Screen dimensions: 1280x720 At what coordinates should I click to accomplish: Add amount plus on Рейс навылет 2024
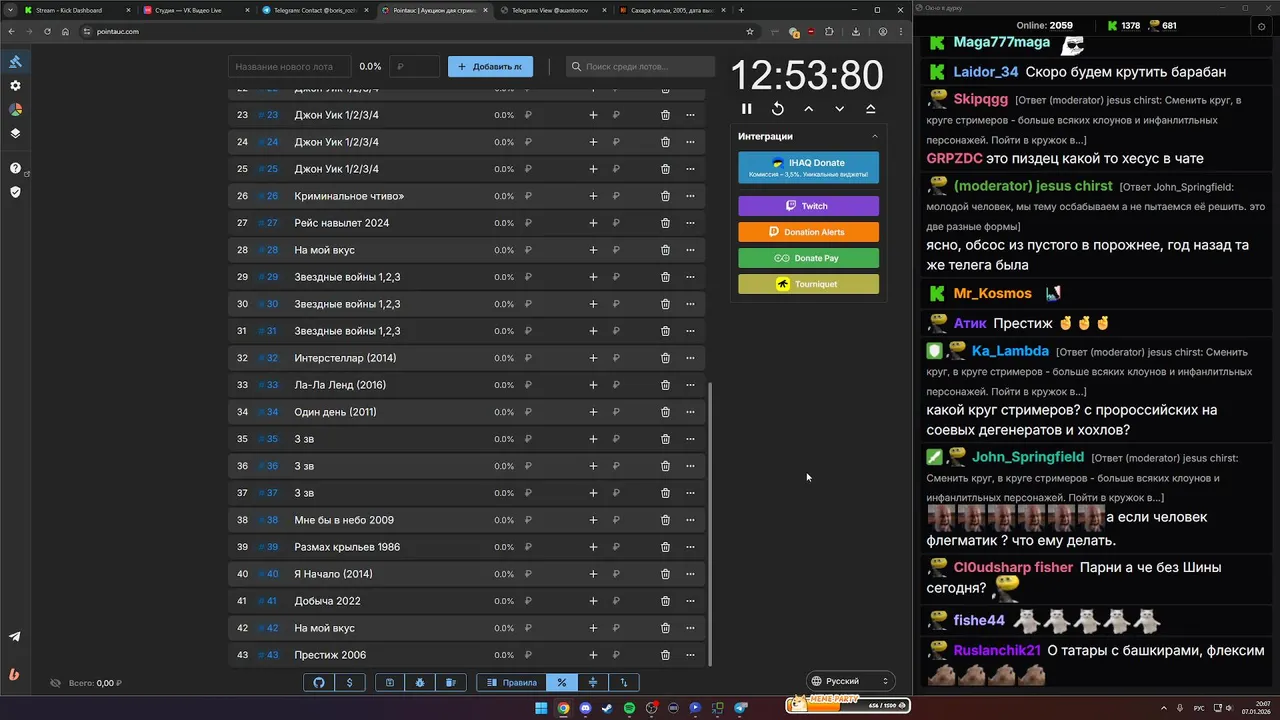click(593, 223)
